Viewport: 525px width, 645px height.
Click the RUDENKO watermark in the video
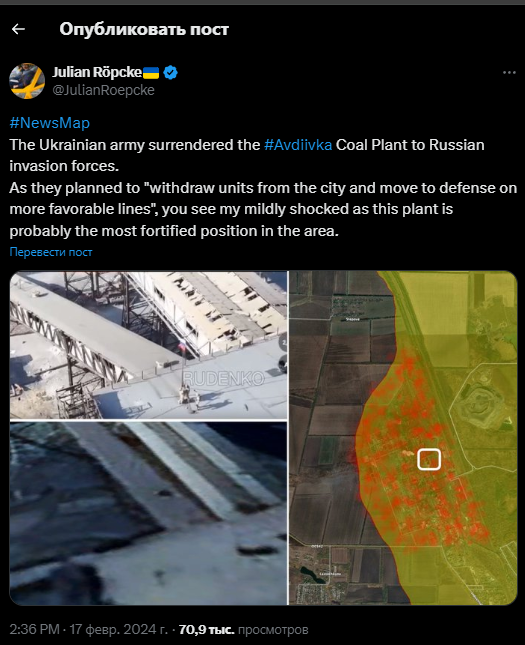click(x=223, y=378)
